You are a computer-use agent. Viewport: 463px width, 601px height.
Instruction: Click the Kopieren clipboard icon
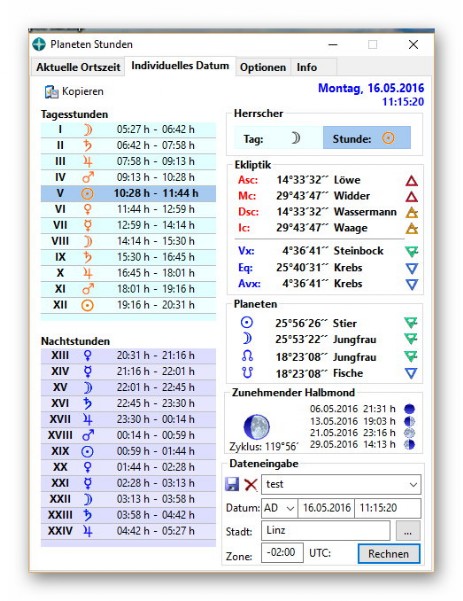click(52, 92)
